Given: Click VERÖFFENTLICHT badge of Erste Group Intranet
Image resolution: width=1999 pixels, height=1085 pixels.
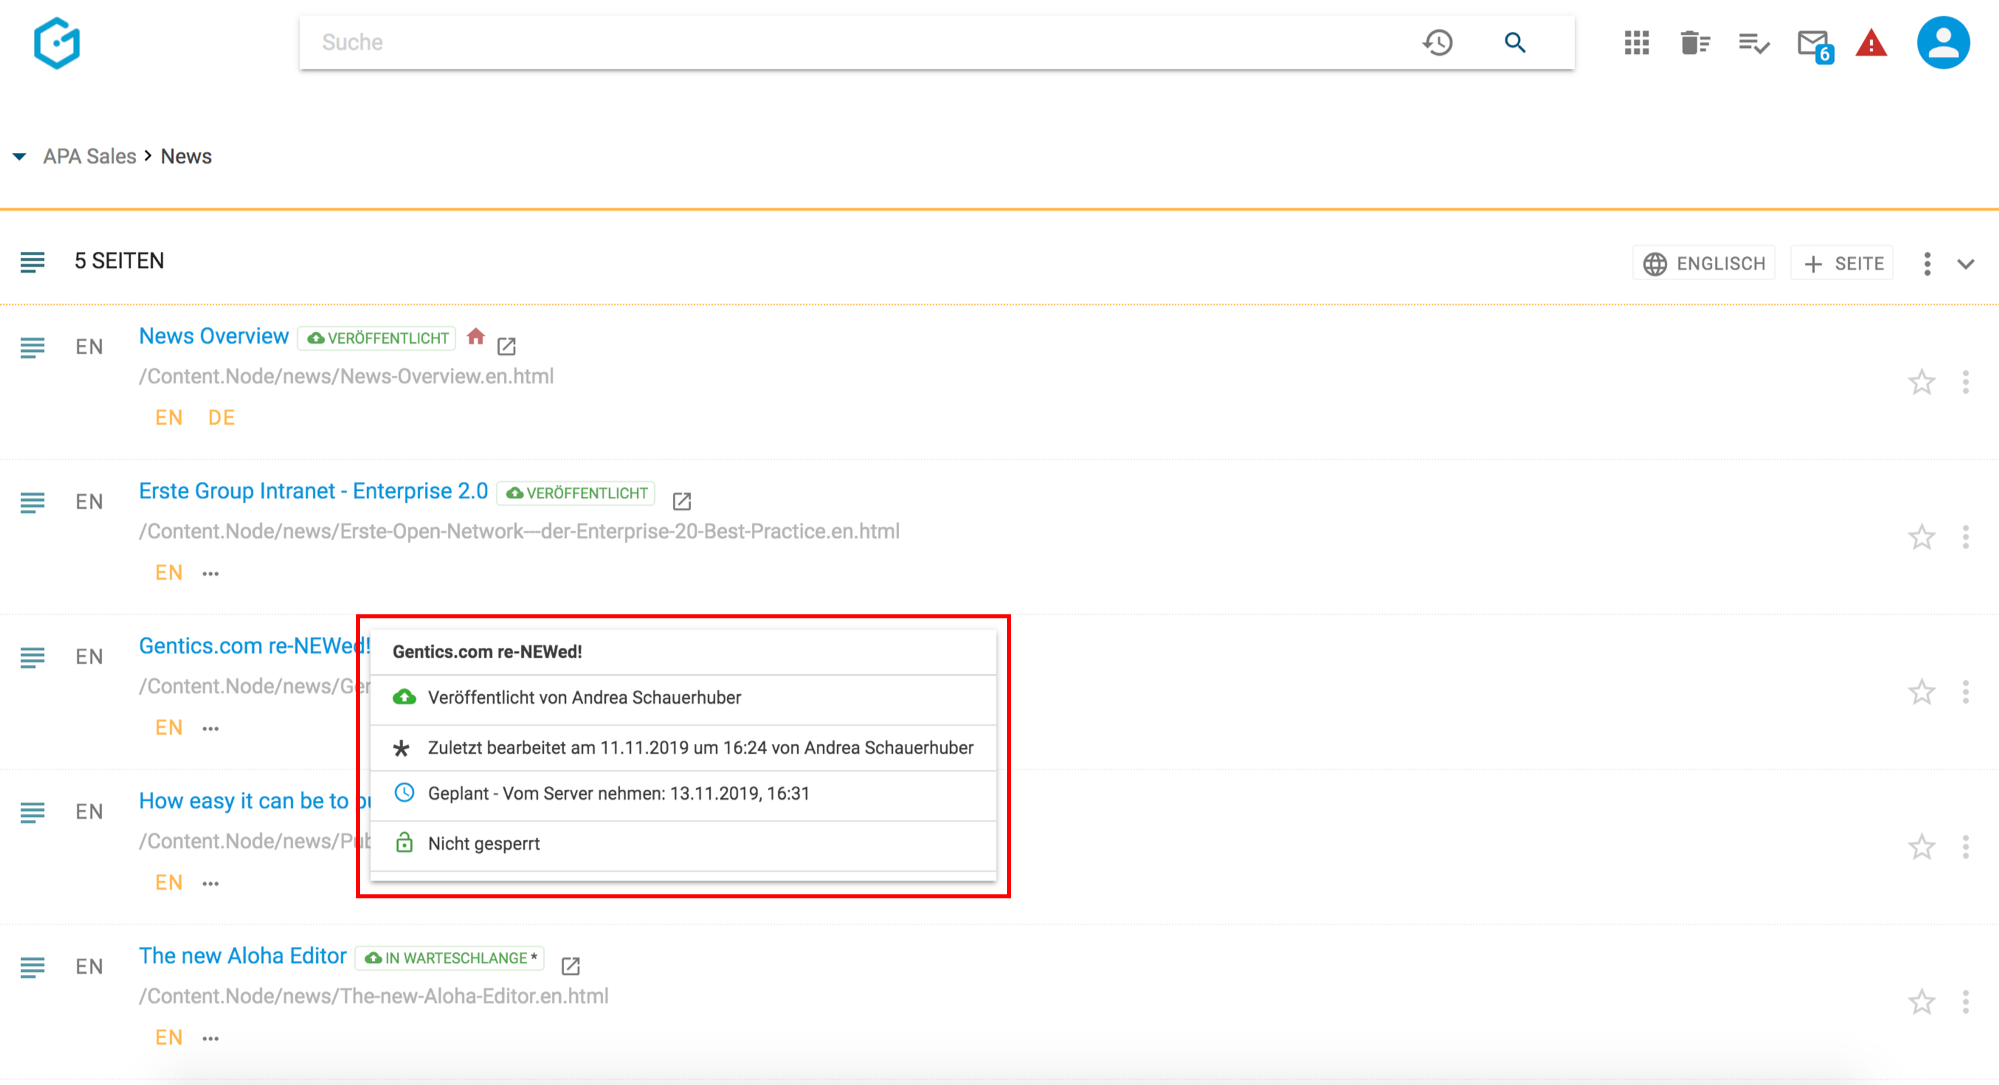Looking at the screenshot, I should click(x=576, y=493).
